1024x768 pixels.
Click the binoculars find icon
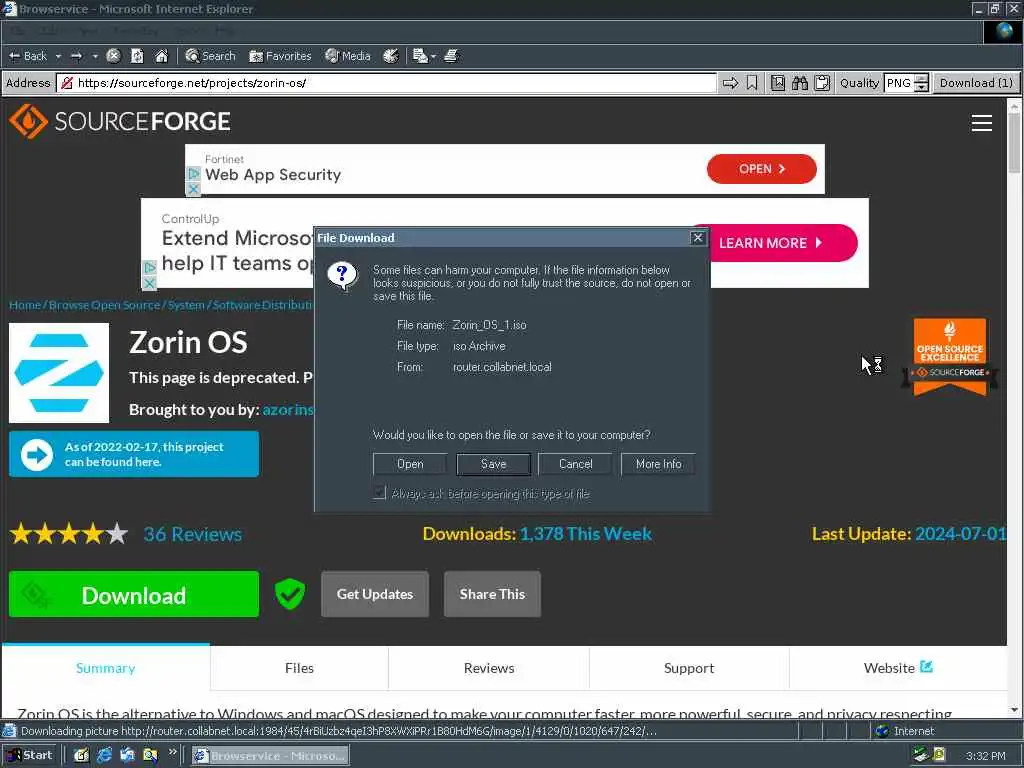pos(800,83)
